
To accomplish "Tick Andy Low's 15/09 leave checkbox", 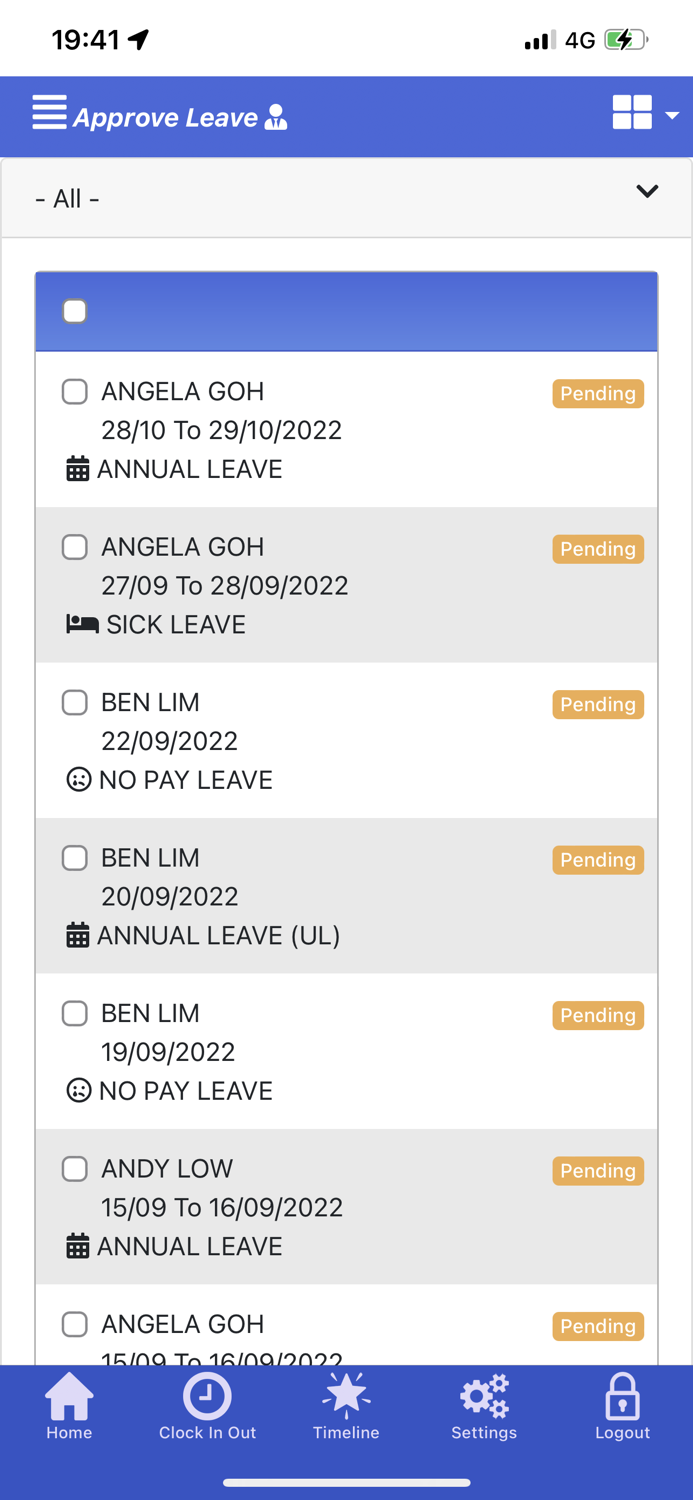I will (x=75, y=1168).
